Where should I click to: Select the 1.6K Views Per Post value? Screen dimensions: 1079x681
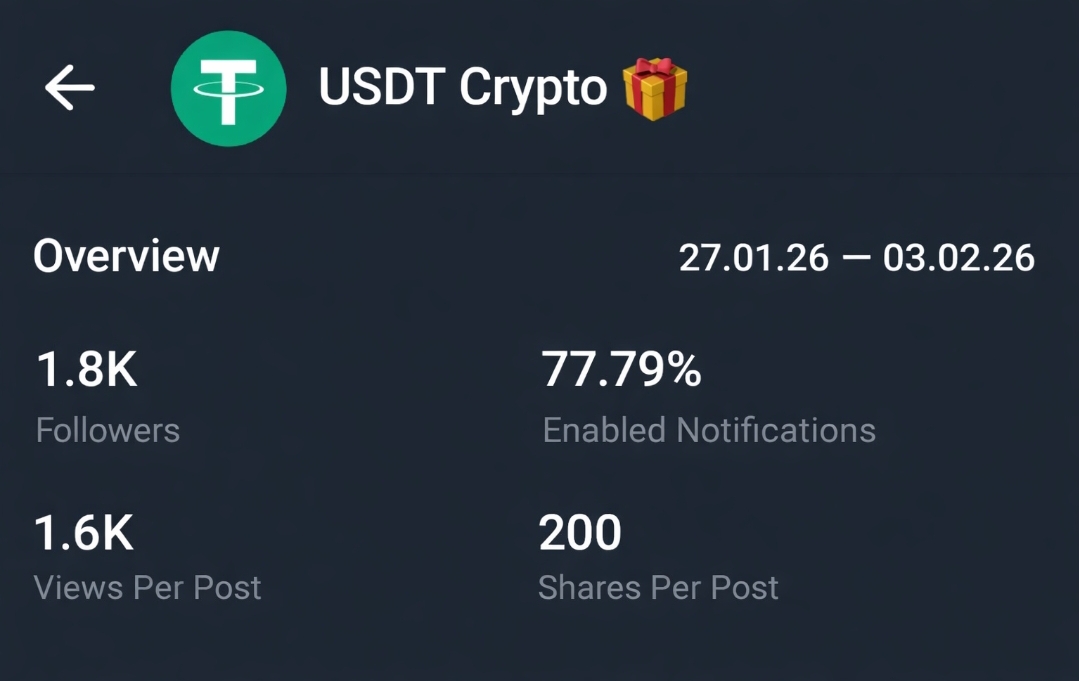pyautogui.click(x=84, y=531)
